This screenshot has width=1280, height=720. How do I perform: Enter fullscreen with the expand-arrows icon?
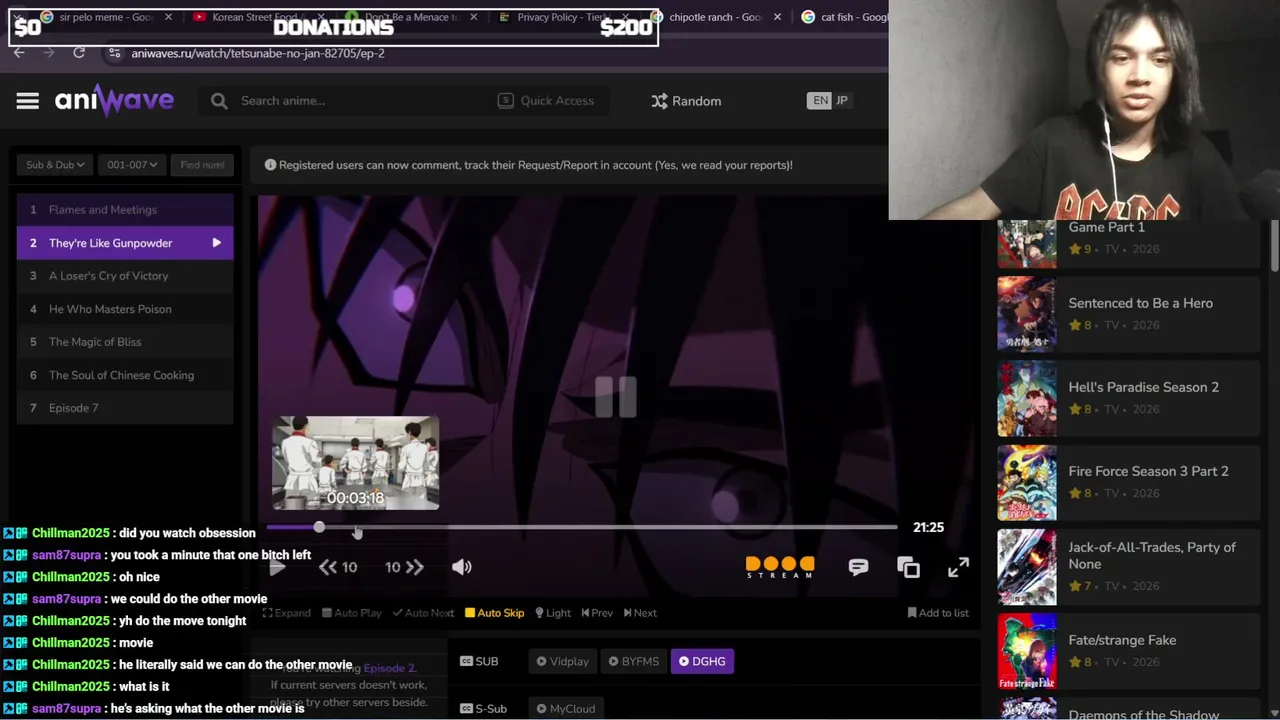click(x=958, y=567)
